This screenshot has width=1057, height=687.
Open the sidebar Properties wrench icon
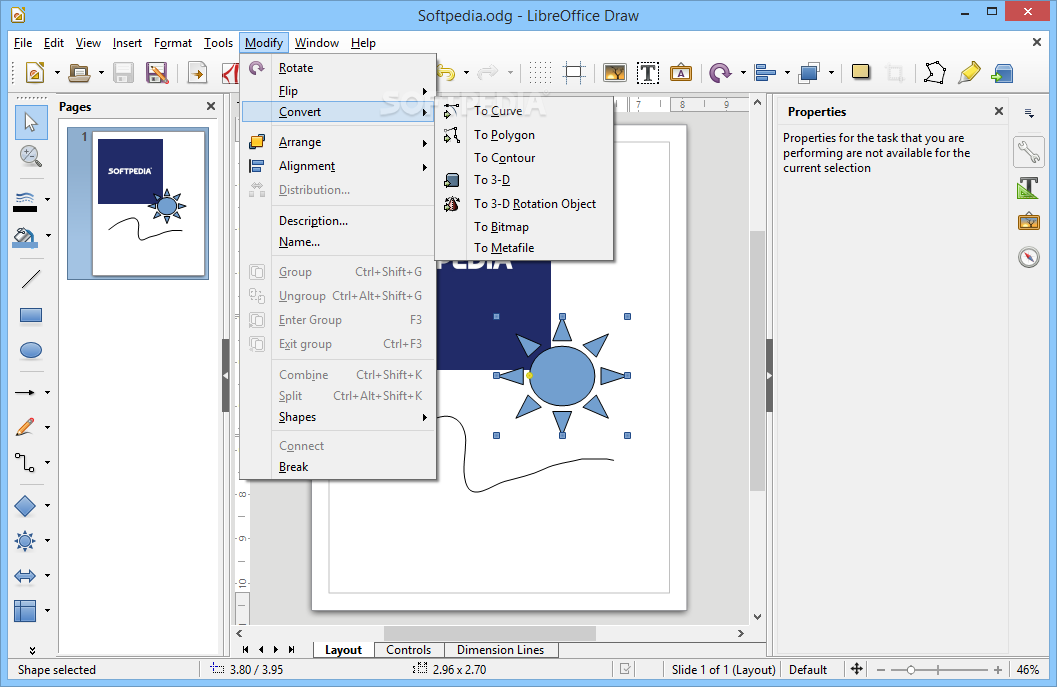1029,152
